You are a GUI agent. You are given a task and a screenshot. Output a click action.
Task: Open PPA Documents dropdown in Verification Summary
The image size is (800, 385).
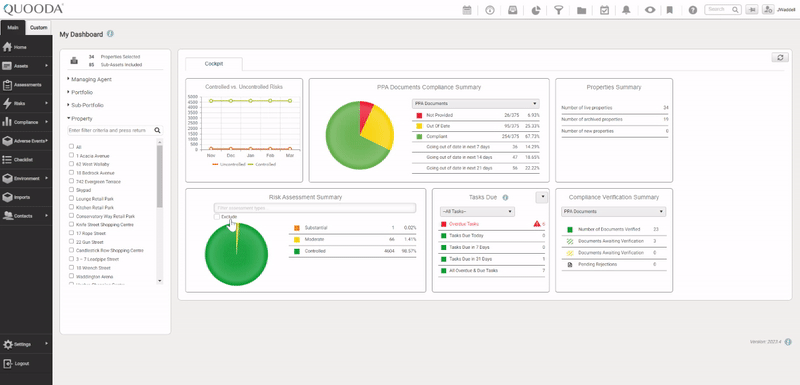[613, 211]
